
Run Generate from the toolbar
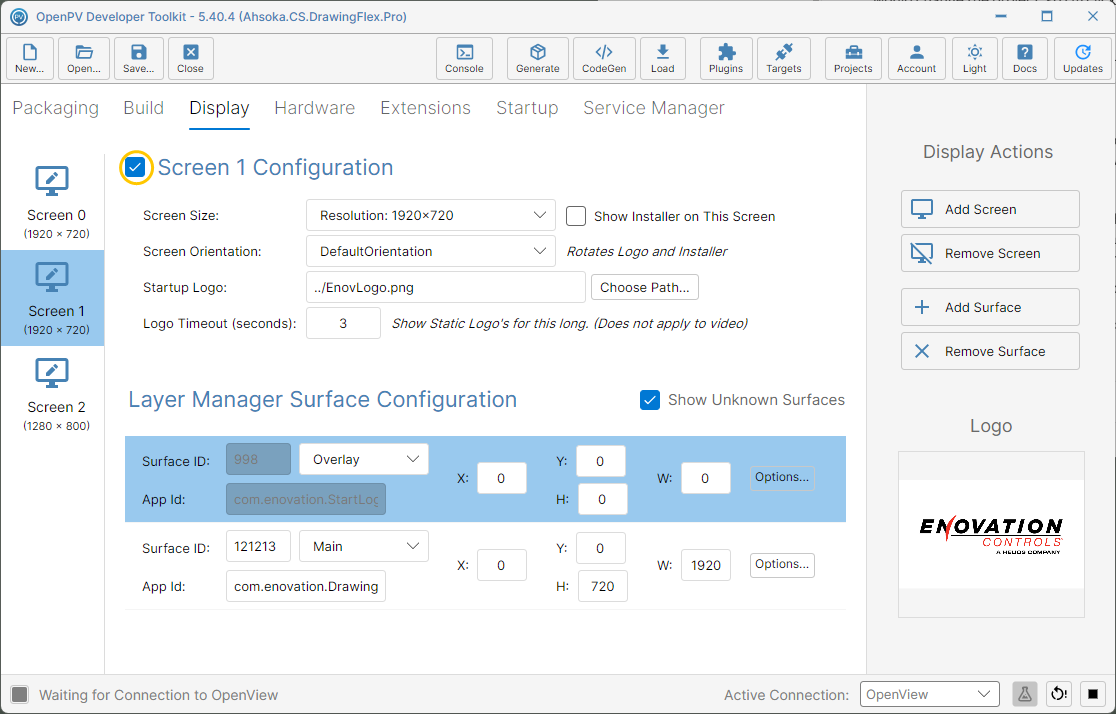tap(537, 58)
